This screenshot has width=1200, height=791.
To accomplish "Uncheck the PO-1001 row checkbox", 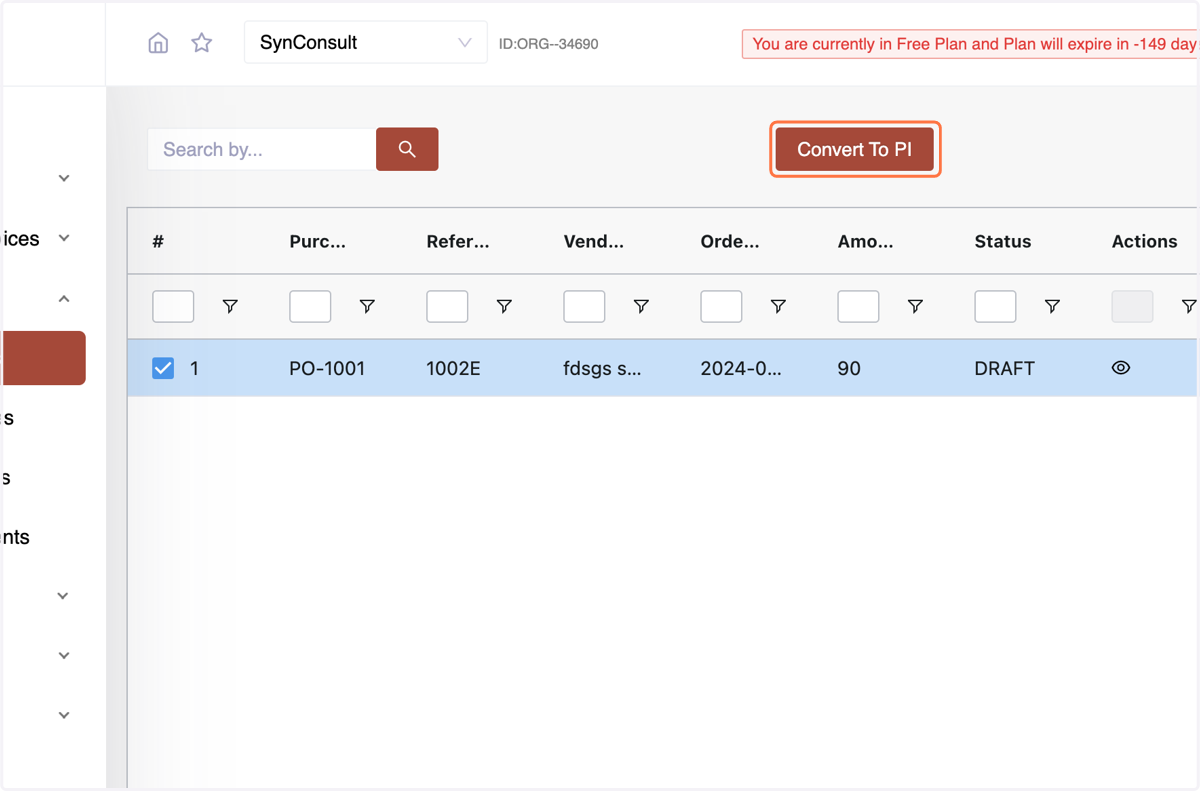I will pyautogui.click(x=163, y=368).
